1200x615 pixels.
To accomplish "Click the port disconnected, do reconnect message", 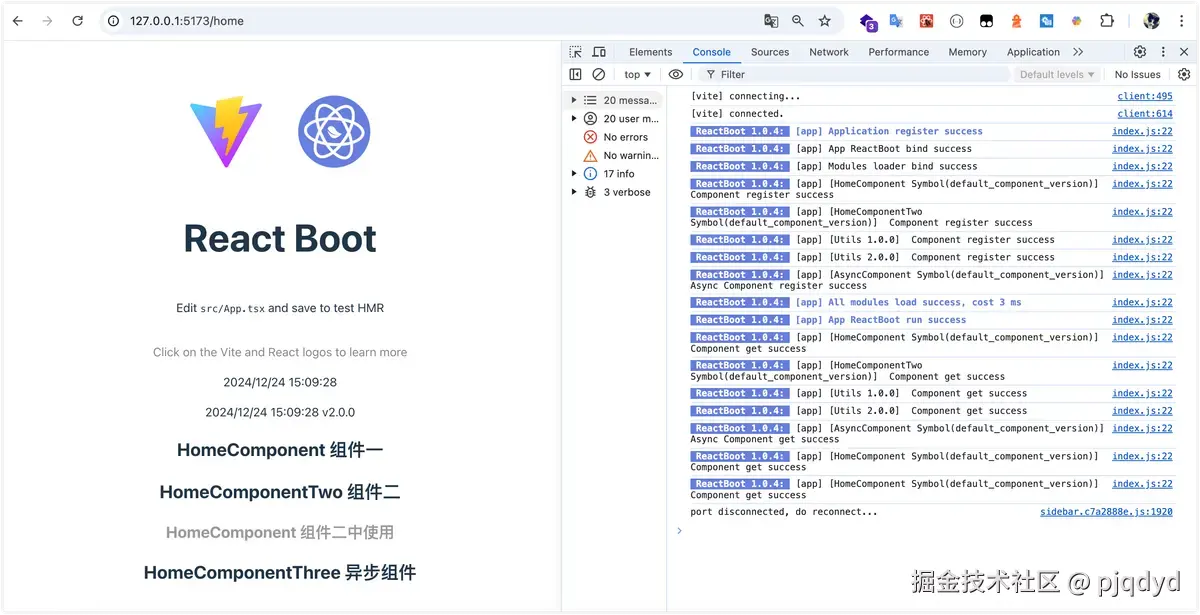I will pos(784,512).
